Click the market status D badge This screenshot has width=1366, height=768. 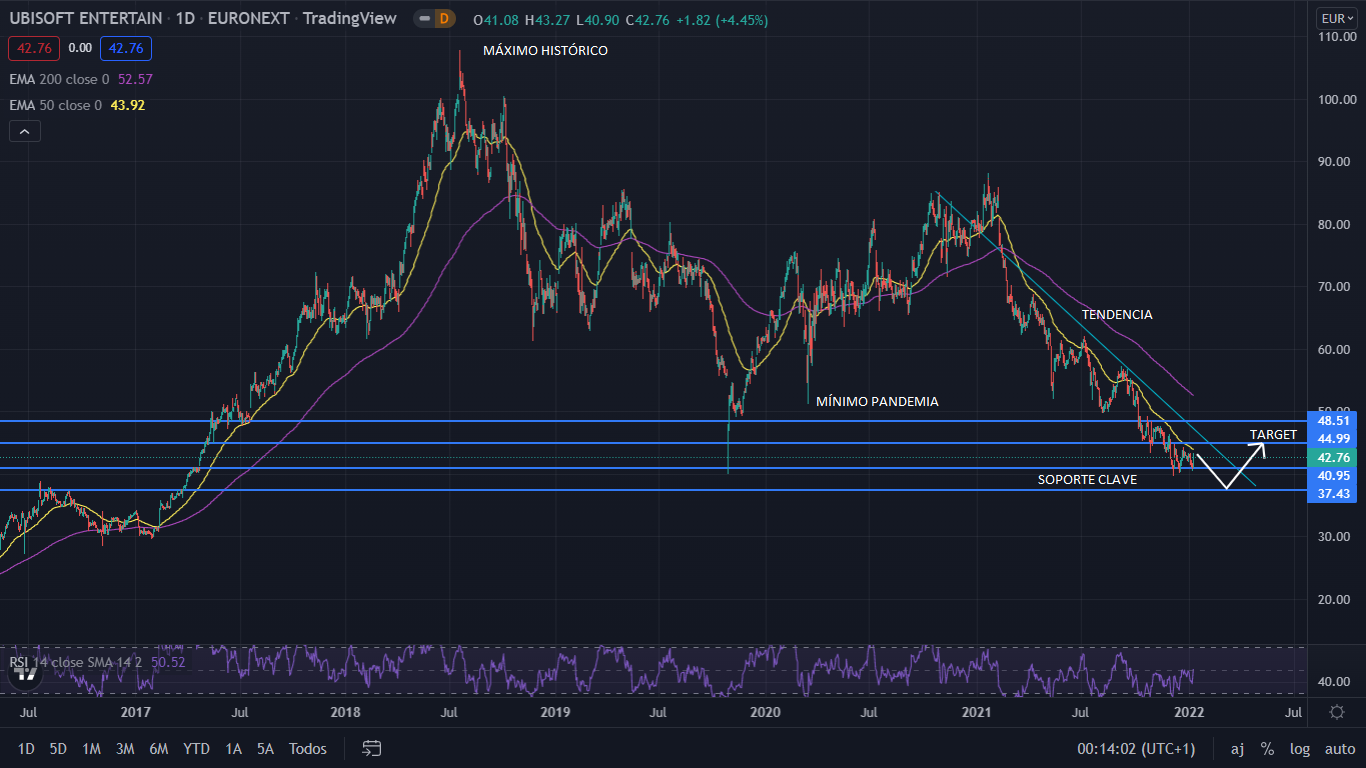(x=444, y=19)
